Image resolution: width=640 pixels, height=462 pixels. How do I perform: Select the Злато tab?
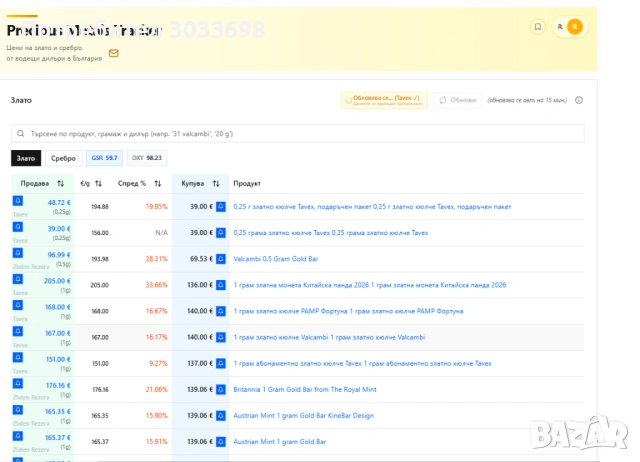click(26, 158)
